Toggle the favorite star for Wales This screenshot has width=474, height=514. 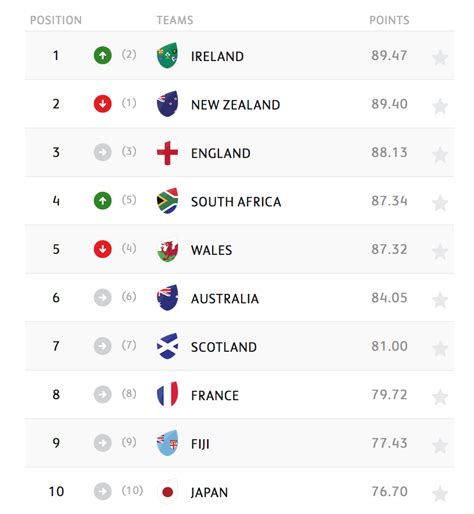coord(440,252)
